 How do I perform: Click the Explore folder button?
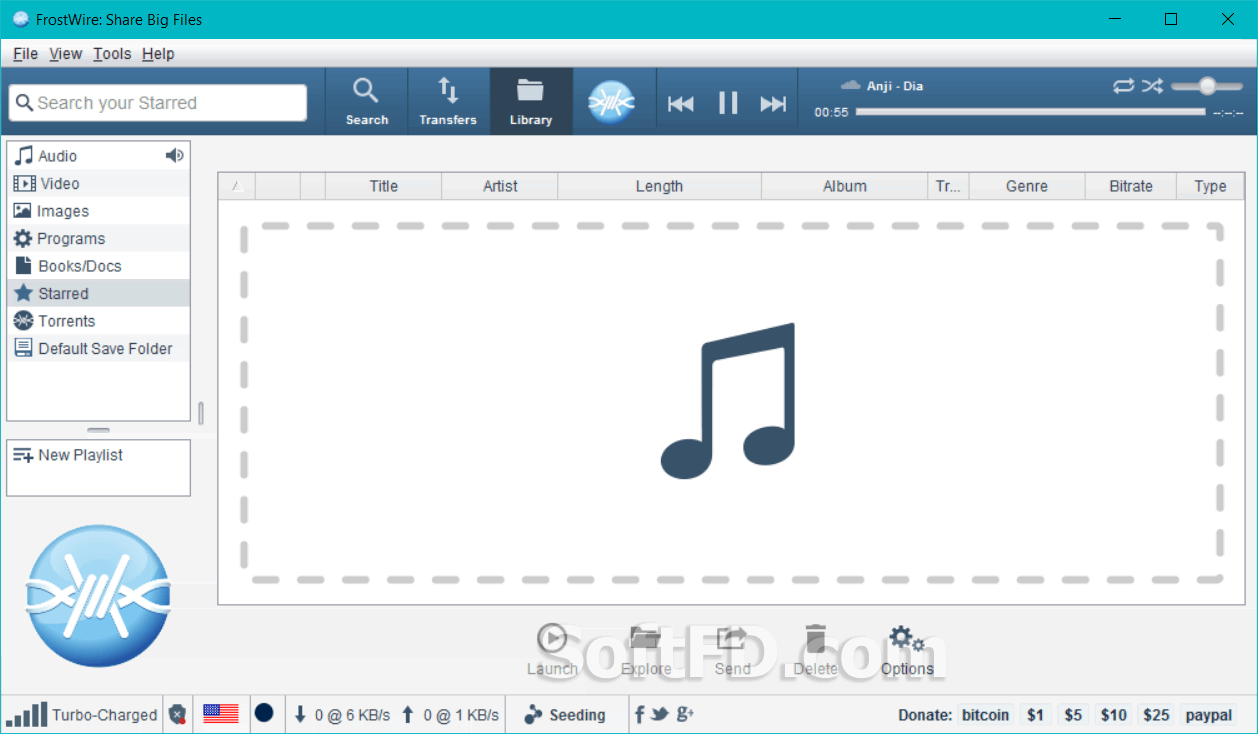point(646,650)
